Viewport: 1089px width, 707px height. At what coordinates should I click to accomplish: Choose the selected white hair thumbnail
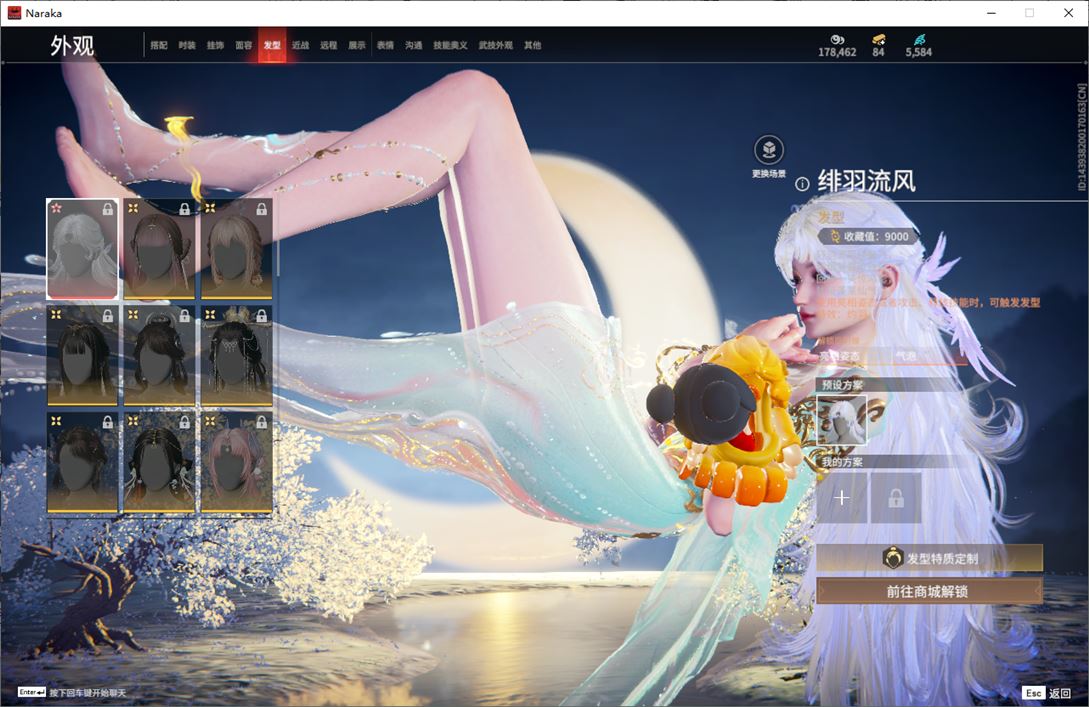(x=82, y=249)
